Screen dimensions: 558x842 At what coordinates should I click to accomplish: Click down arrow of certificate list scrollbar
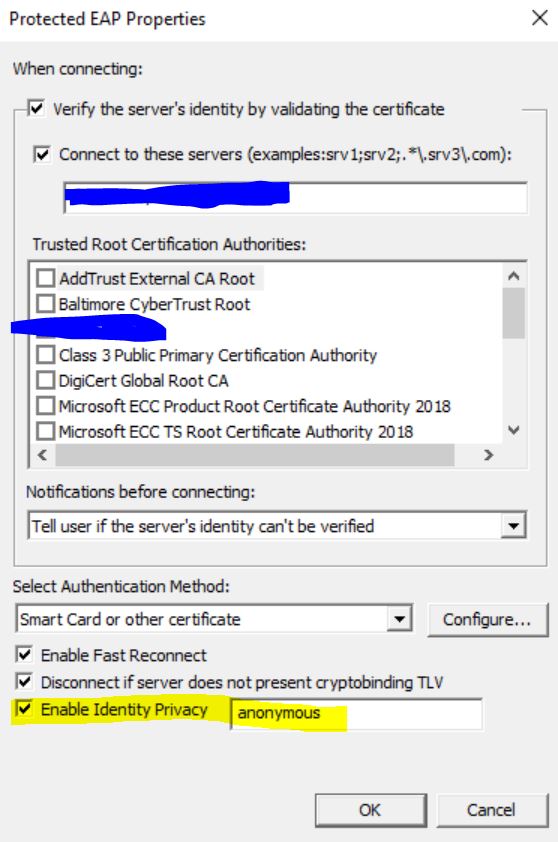513,430
